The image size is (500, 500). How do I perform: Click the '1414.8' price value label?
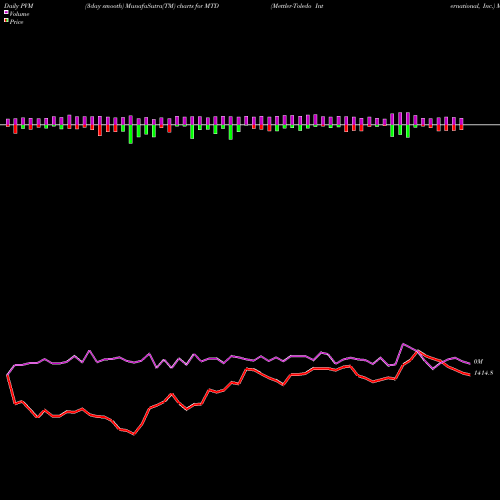[483, 373]
